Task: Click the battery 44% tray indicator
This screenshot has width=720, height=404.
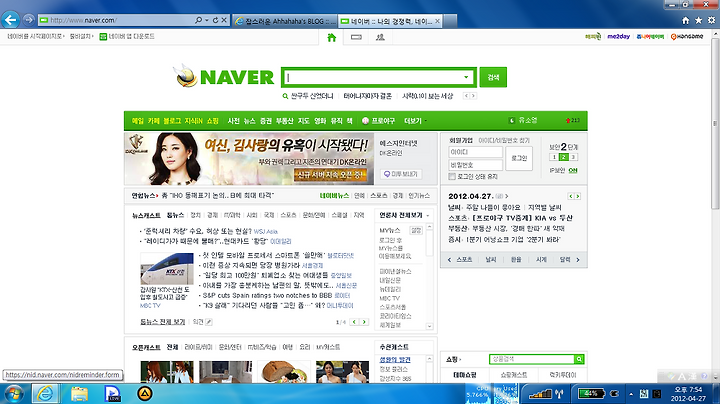Action: [590, 393]
